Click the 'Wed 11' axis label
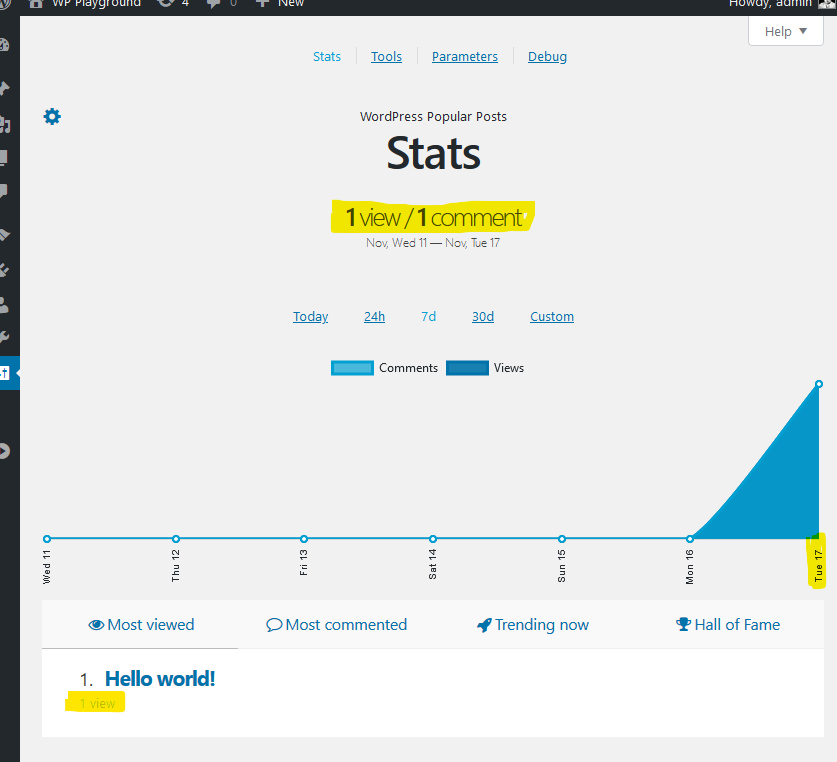Viewport: 837px width, 762px height. (x=46, y=567)
